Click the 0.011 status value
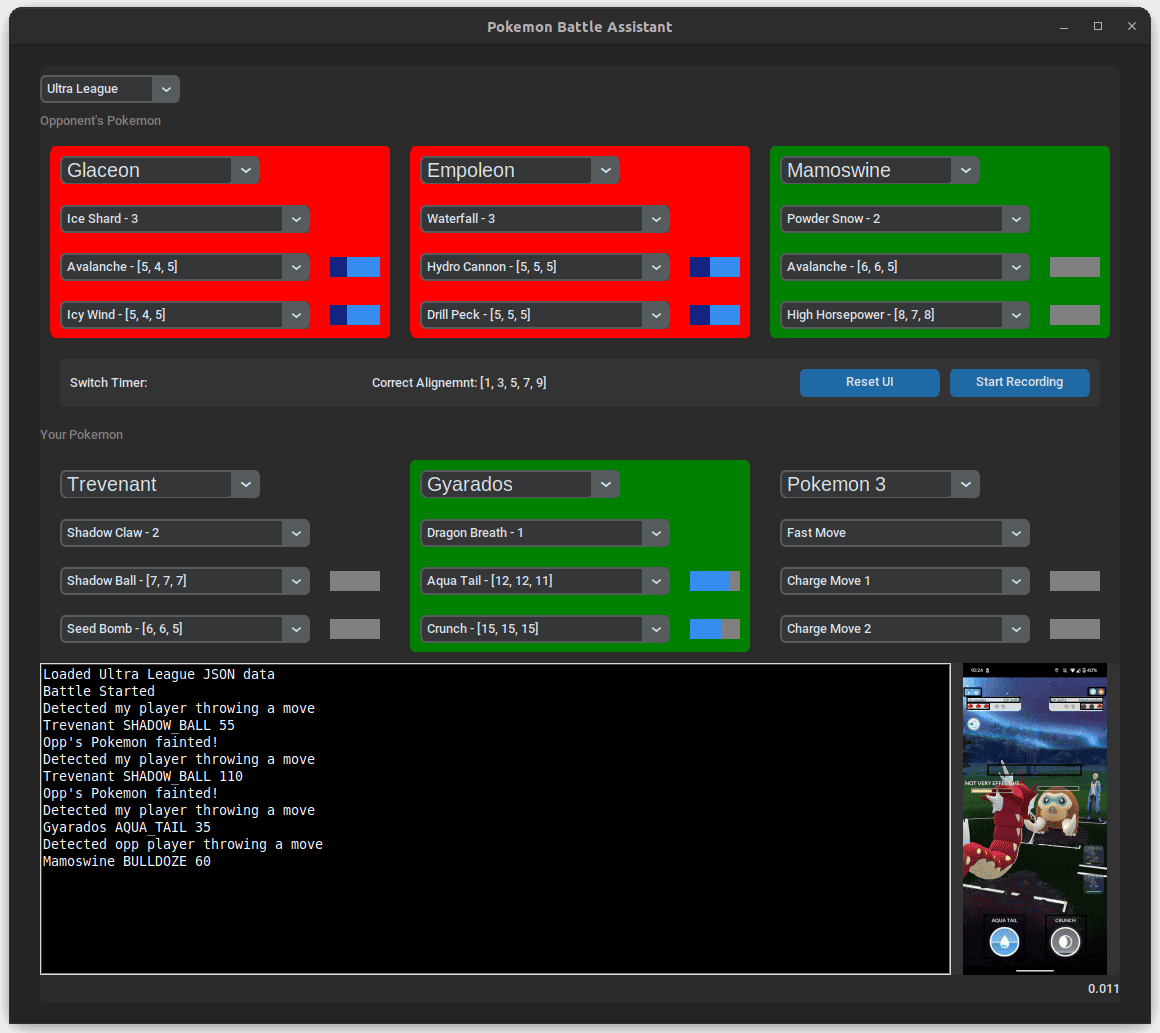 [x=1103, y=989]
